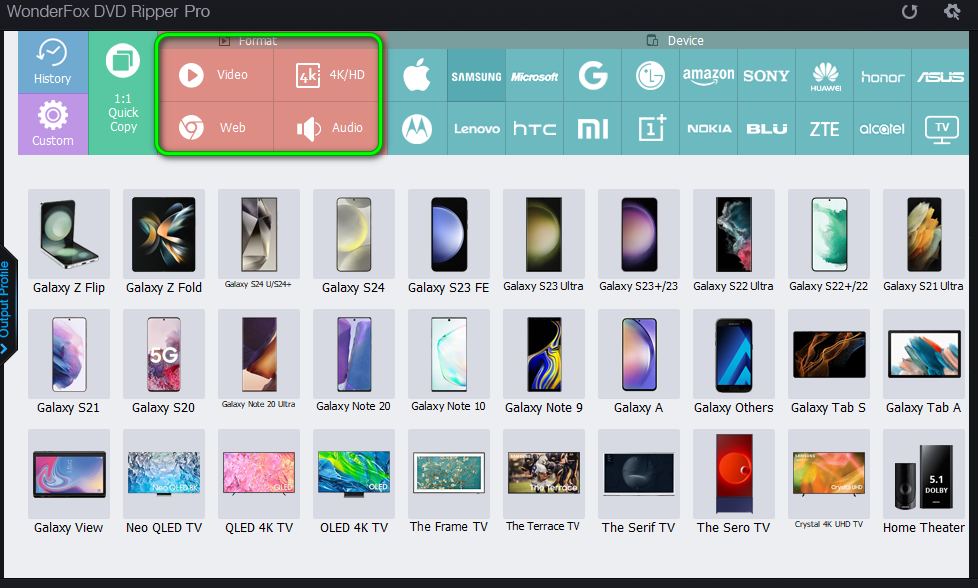Screen dimensions: 978x588
Task: Choose 1:1 Quick Copy mode
Action: coord(123,93)
